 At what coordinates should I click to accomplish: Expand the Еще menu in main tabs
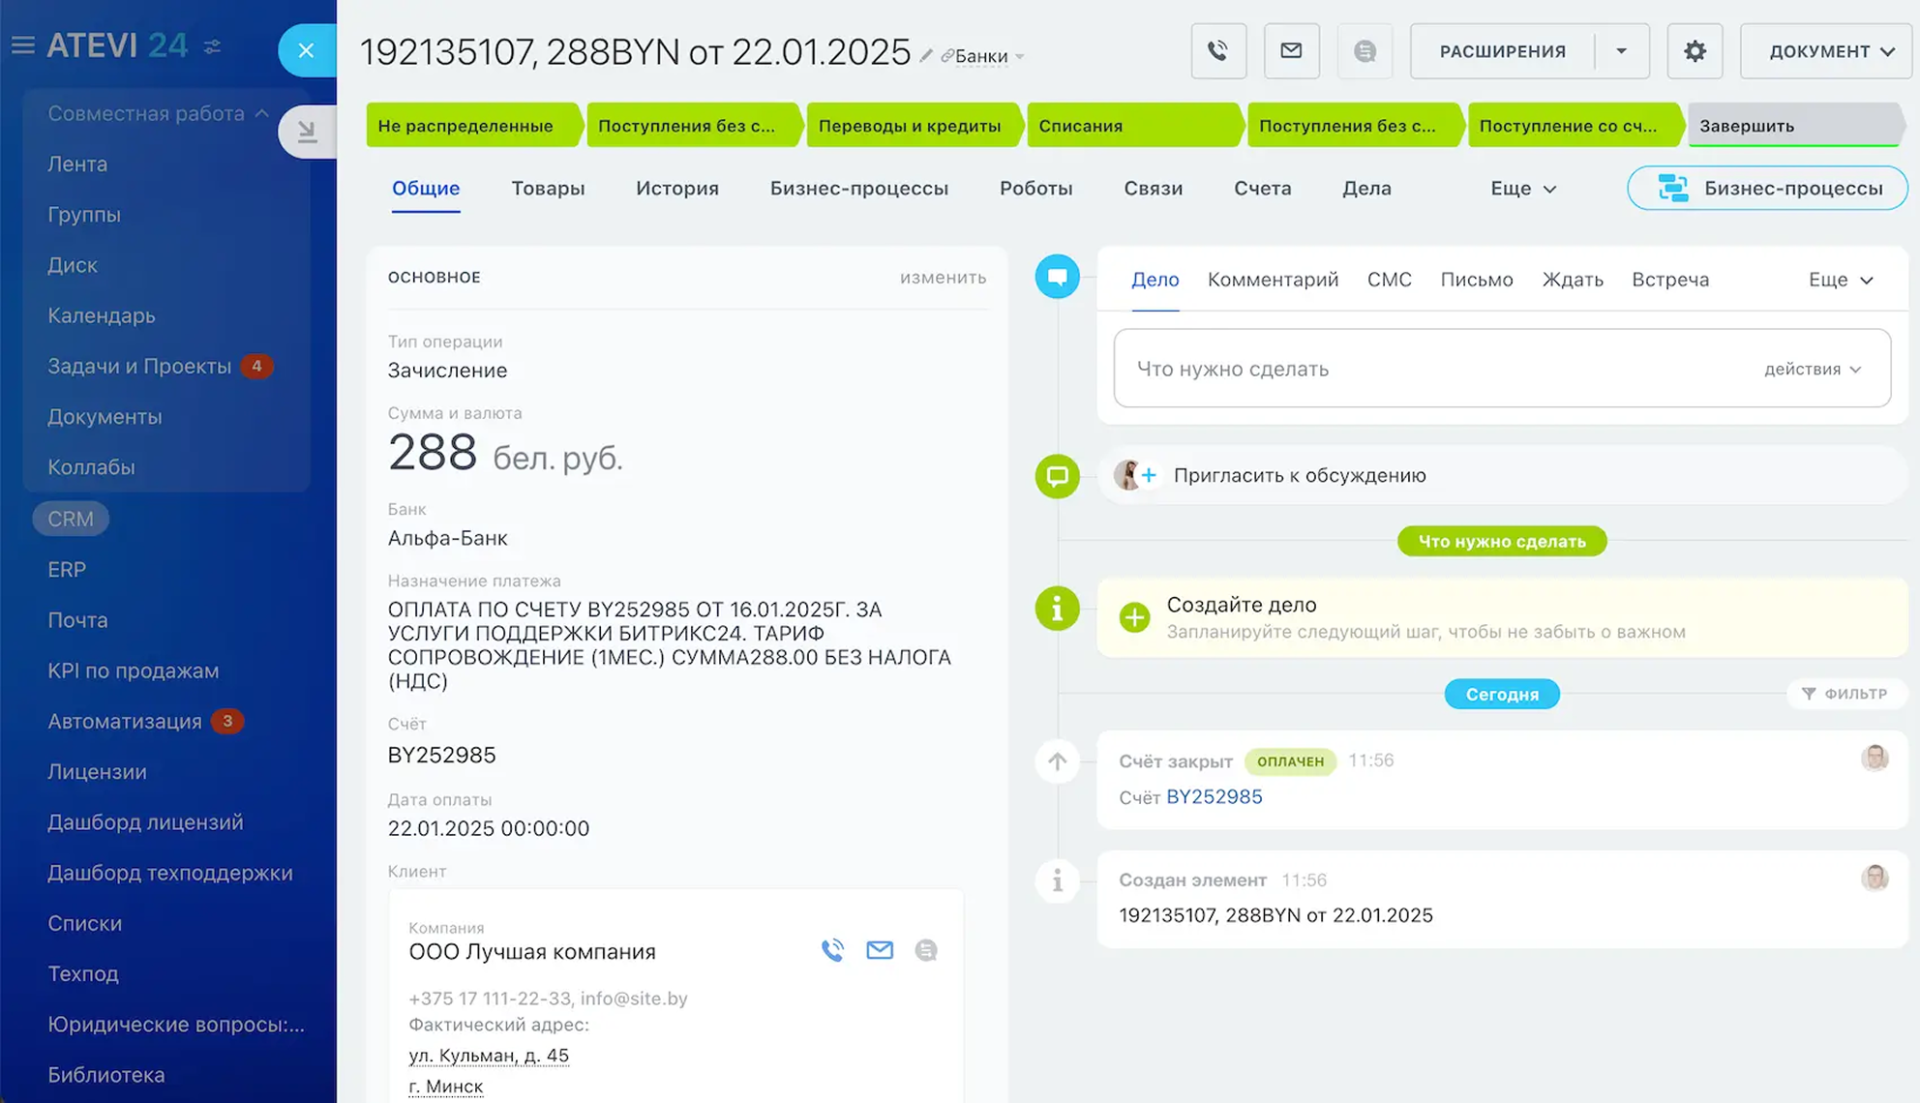[1522, 189]
